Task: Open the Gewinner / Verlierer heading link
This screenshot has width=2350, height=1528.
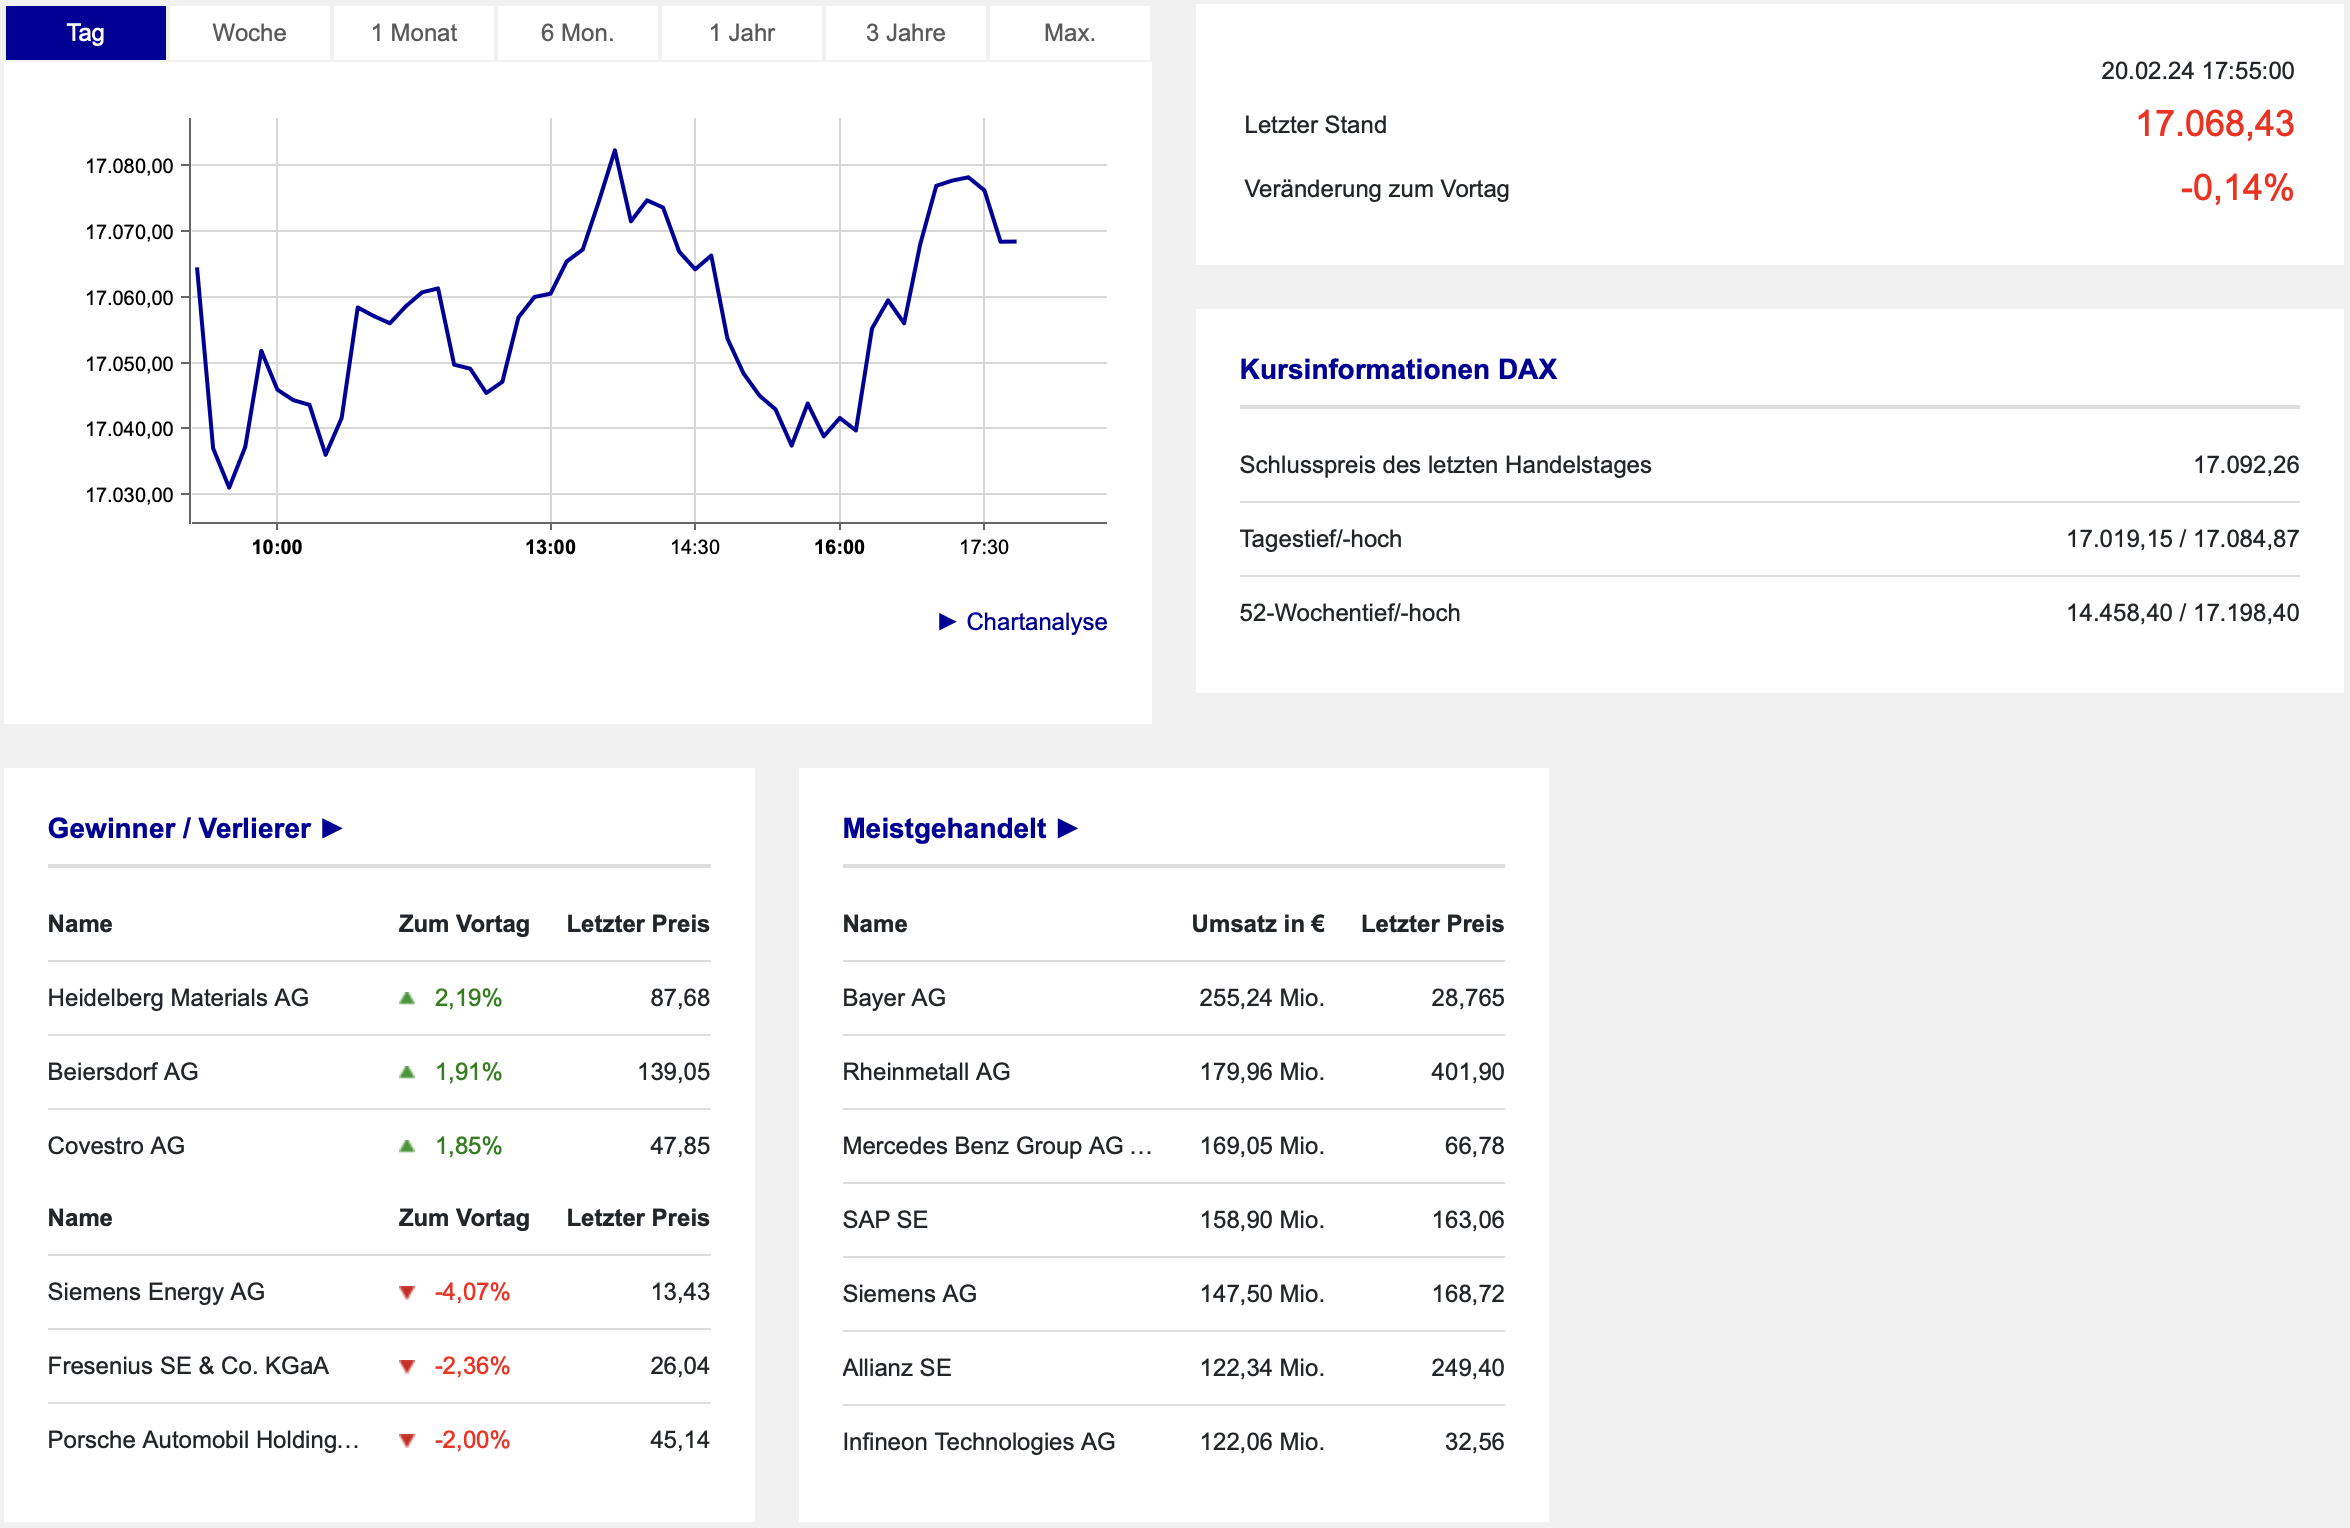Action: [x=179, y=828]
